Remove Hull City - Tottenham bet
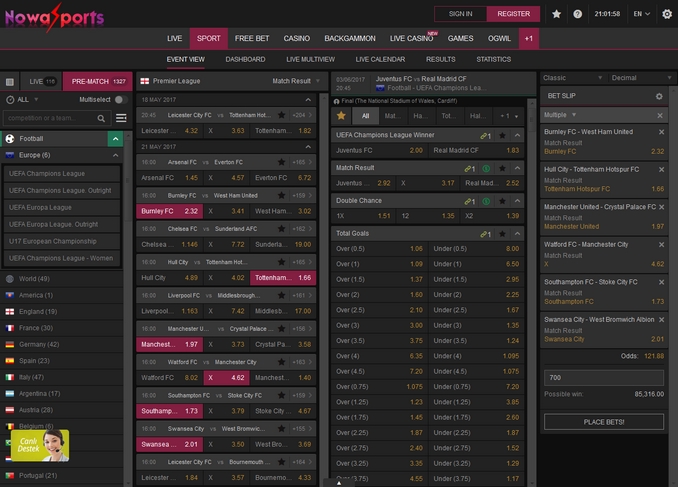 tap(661, 170)
